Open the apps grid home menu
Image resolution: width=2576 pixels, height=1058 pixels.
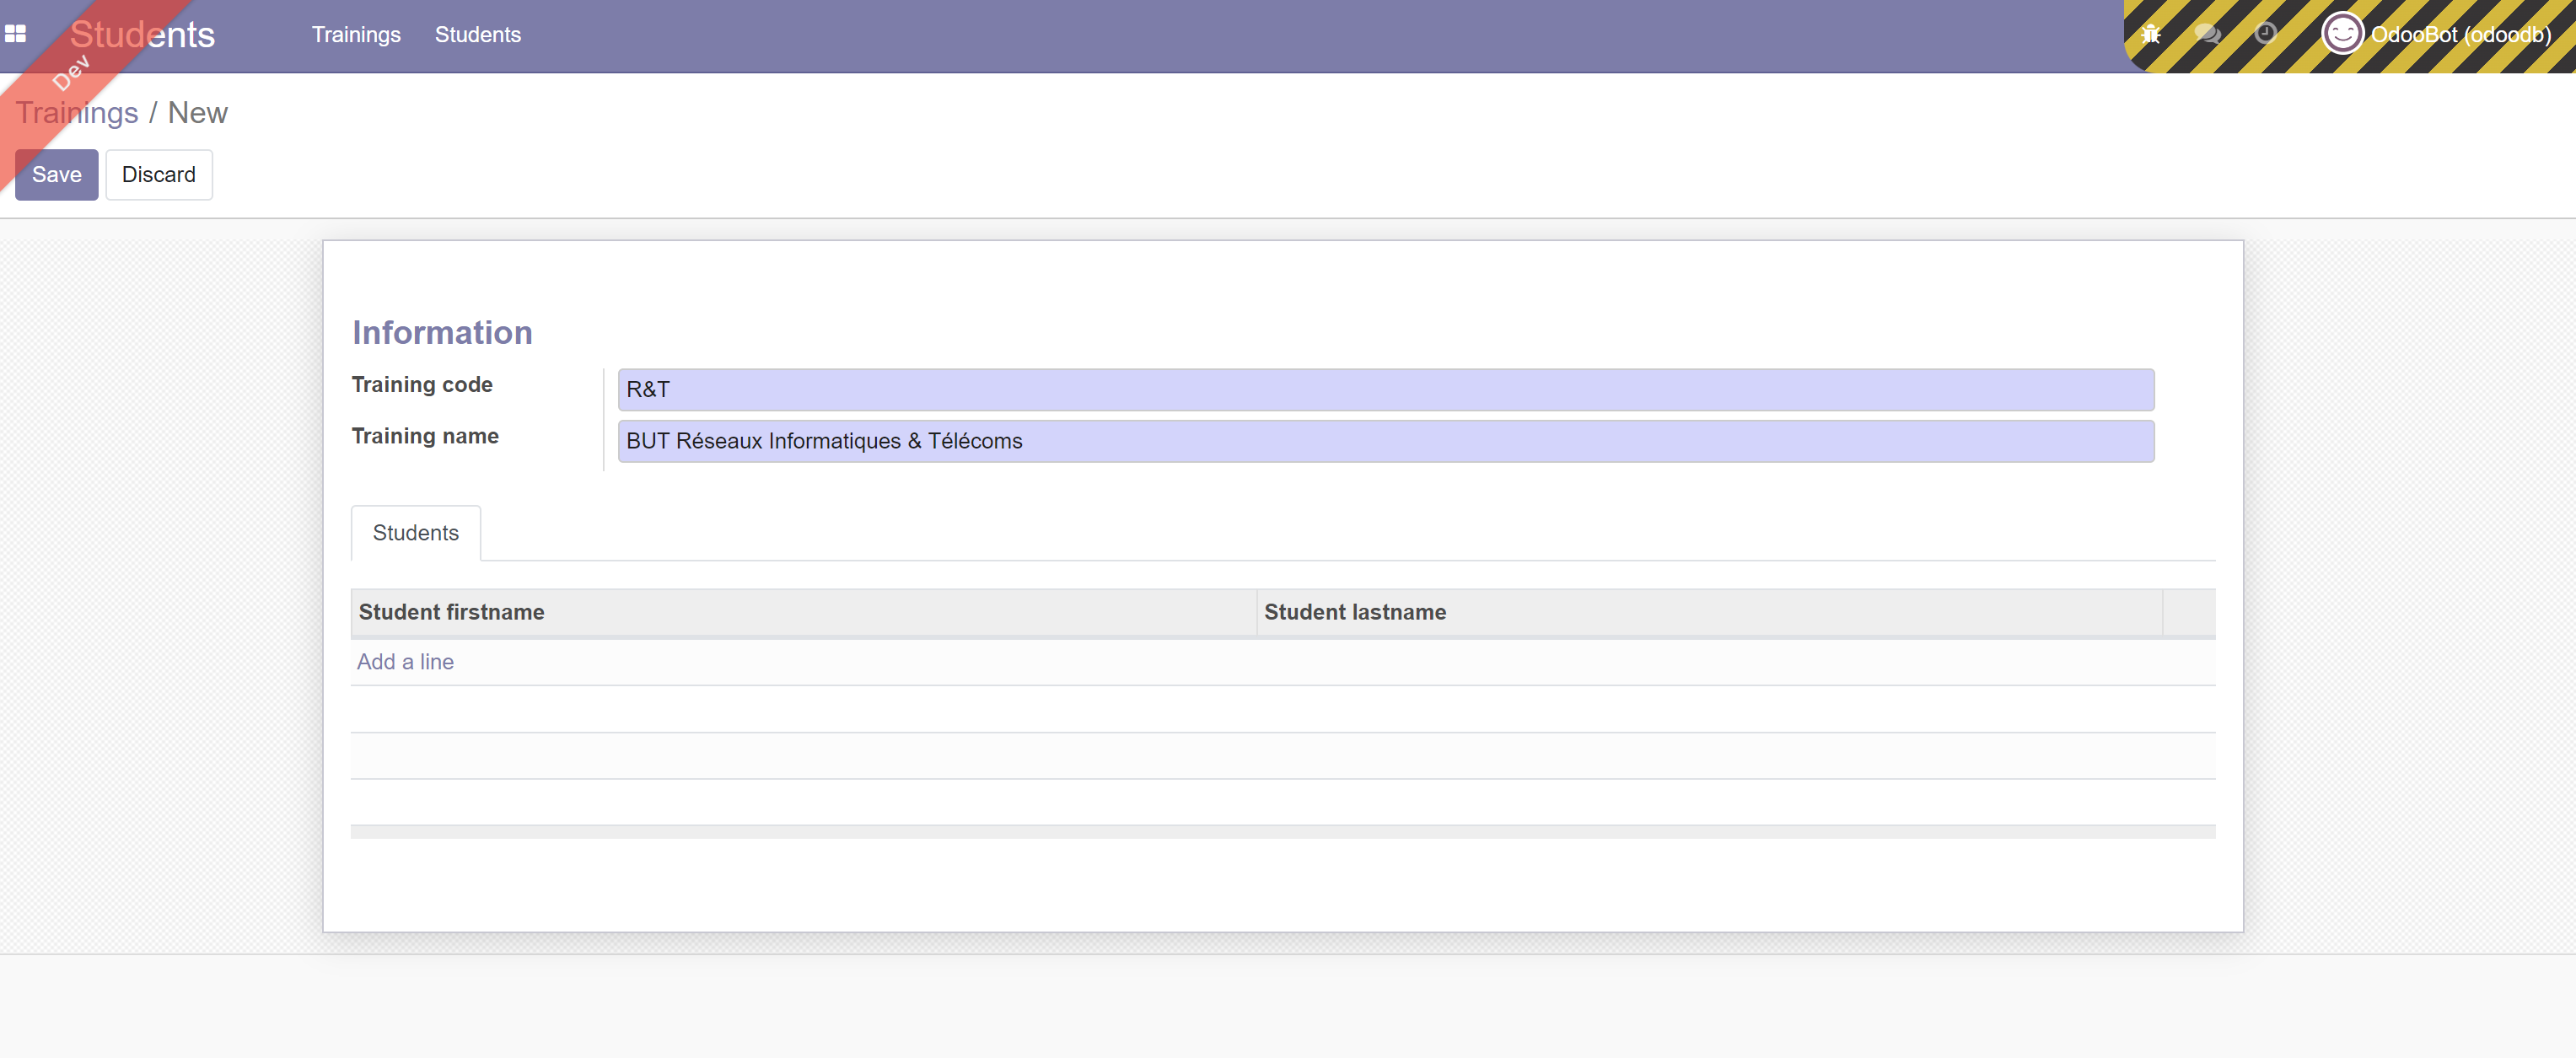15,34
